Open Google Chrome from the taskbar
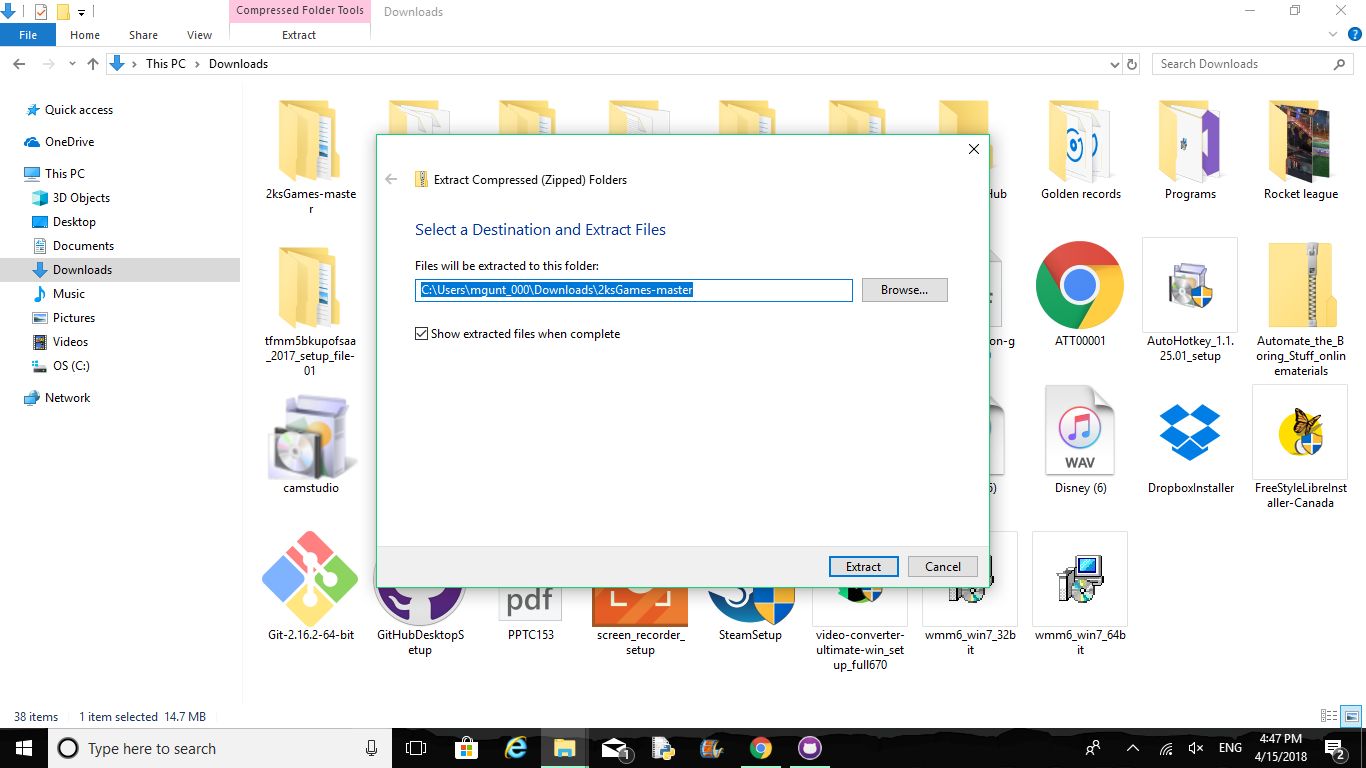Image resolution: width=1366 pixels, height=768 pixels. [761, 748]
